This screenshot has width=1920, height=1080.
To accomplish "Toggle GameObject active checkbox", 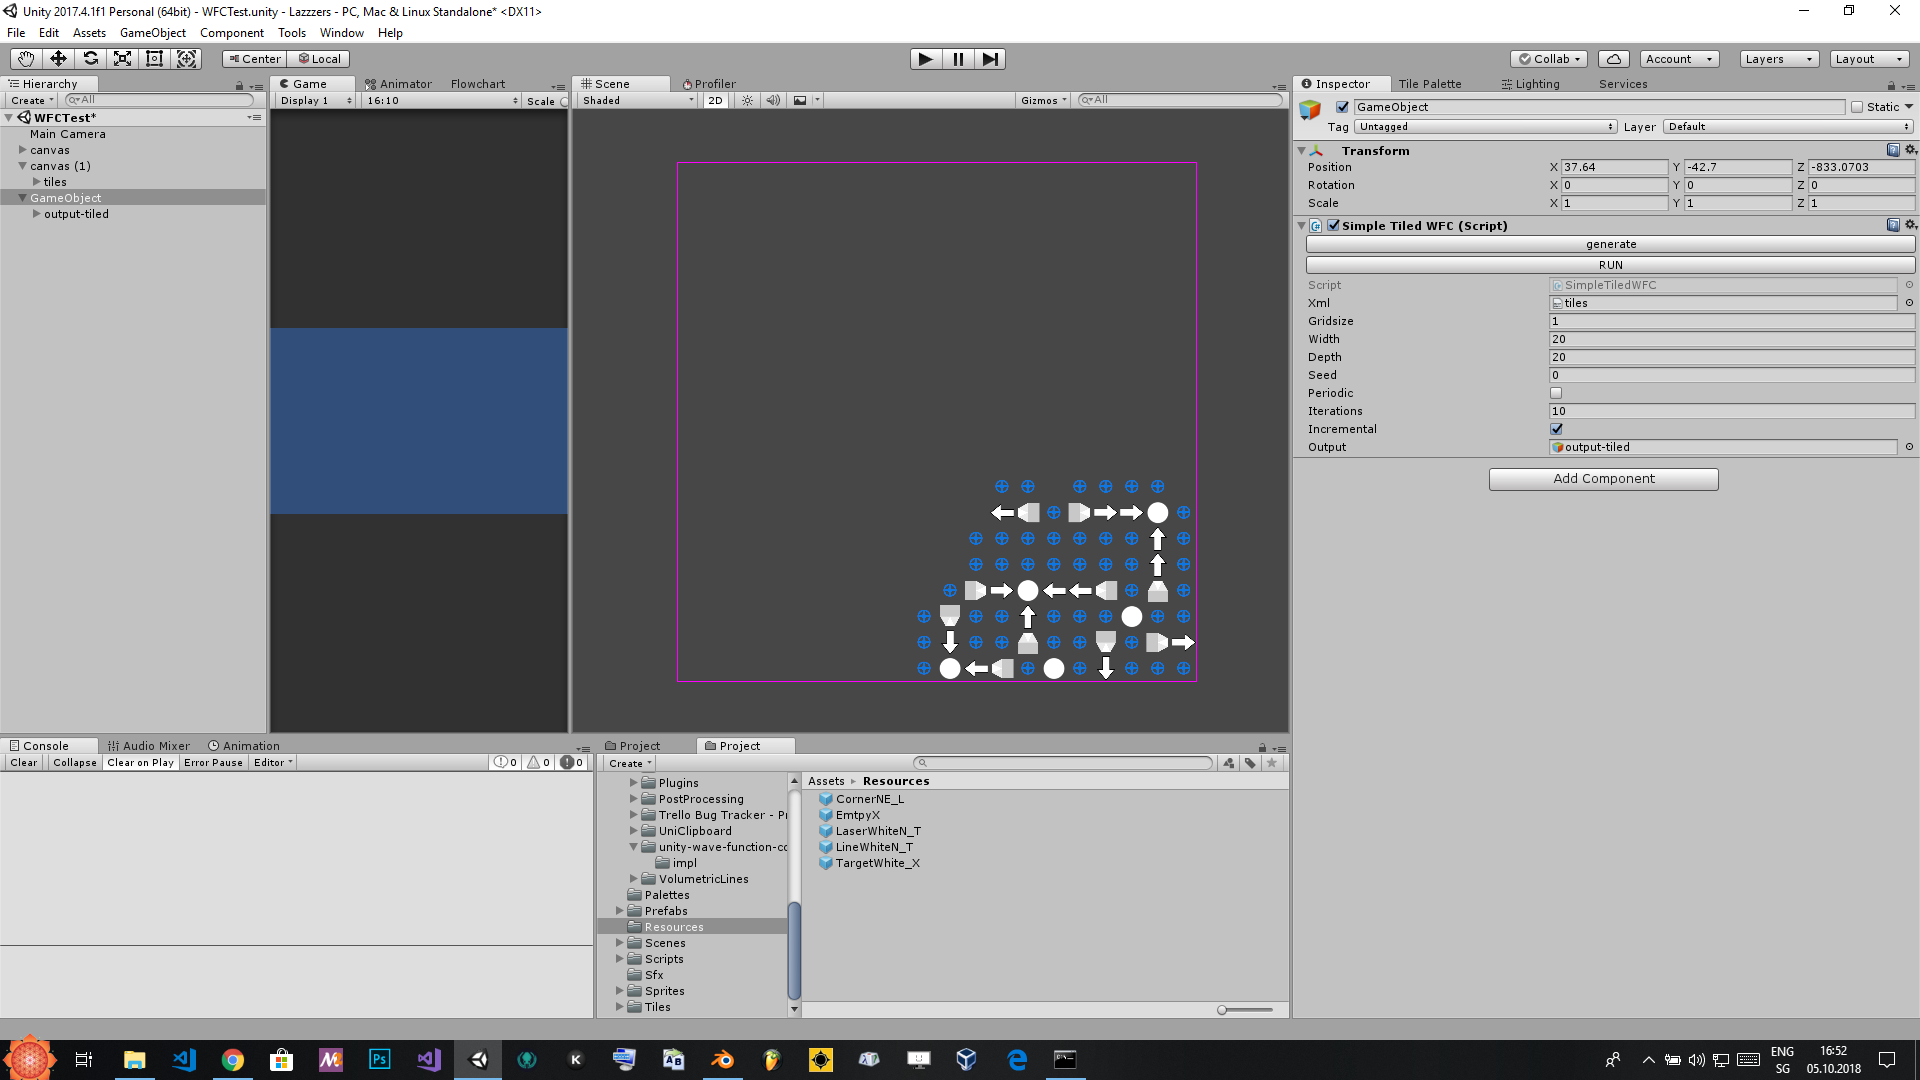I will [x=1343, y=107].
